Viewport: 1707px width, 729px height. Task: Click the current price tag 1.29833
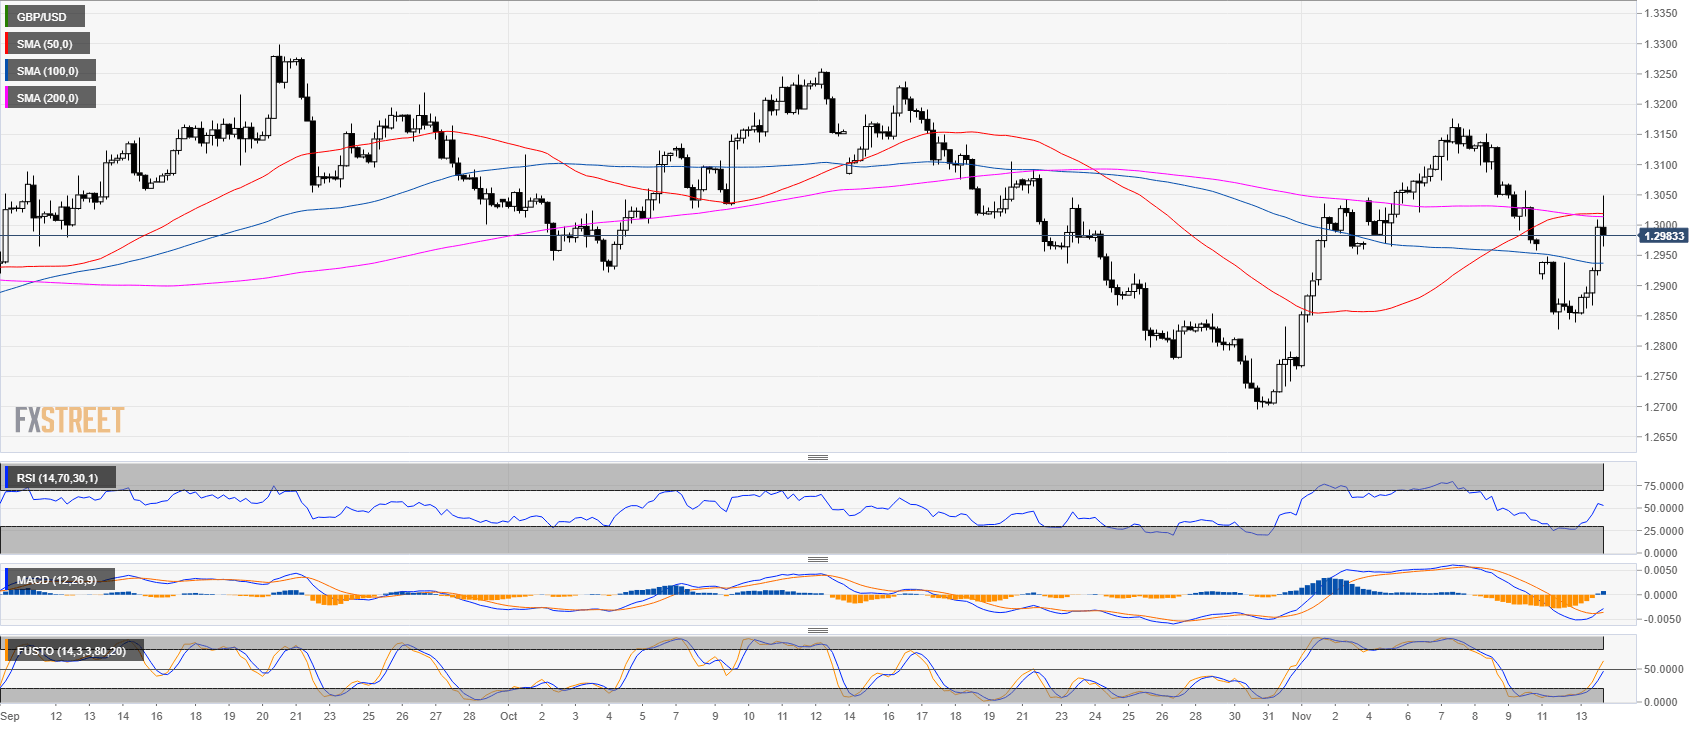point(1664,236)
